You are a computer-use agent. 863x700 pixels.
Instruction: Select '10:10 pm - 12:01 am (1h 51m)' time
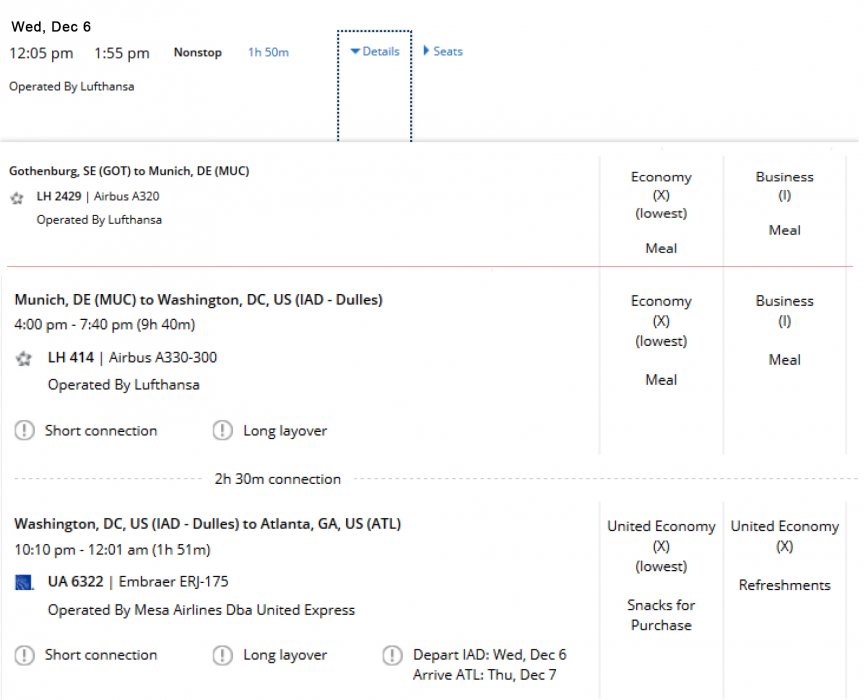pyautogui.click(x=112, y=550)
